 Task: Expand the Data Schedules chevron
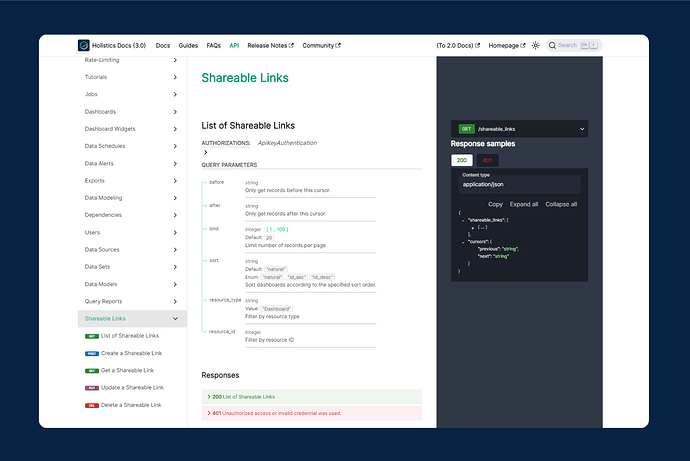click(x=175, y=146)
